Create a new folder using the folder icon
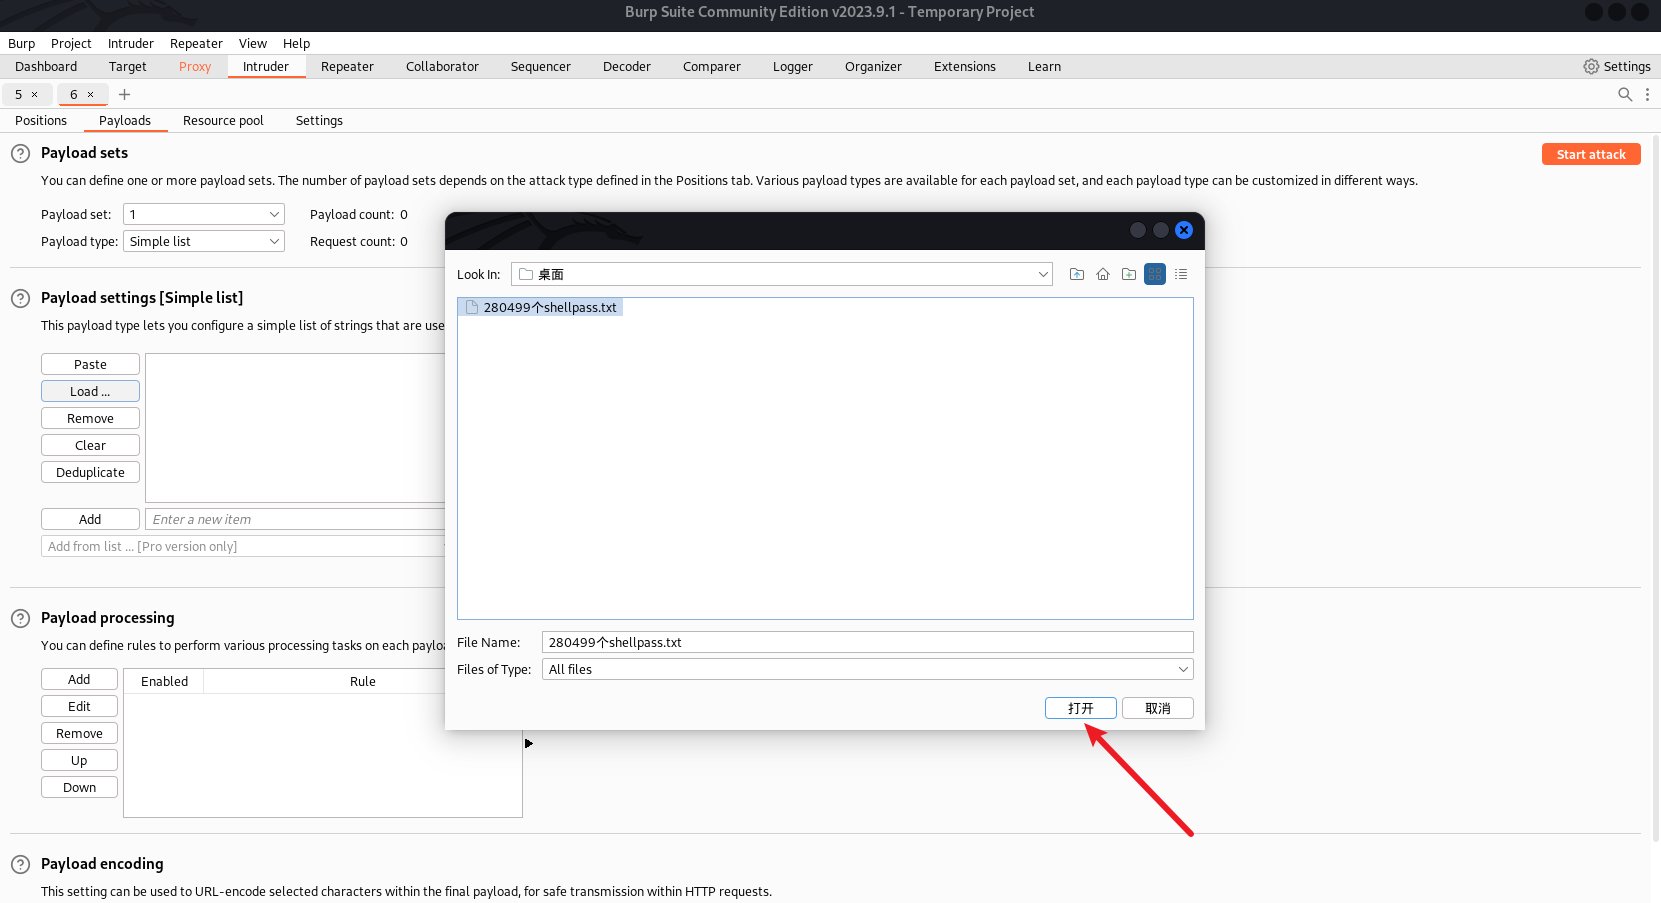This screenshot has width=1661, height=903. [x=1129, y=274]
